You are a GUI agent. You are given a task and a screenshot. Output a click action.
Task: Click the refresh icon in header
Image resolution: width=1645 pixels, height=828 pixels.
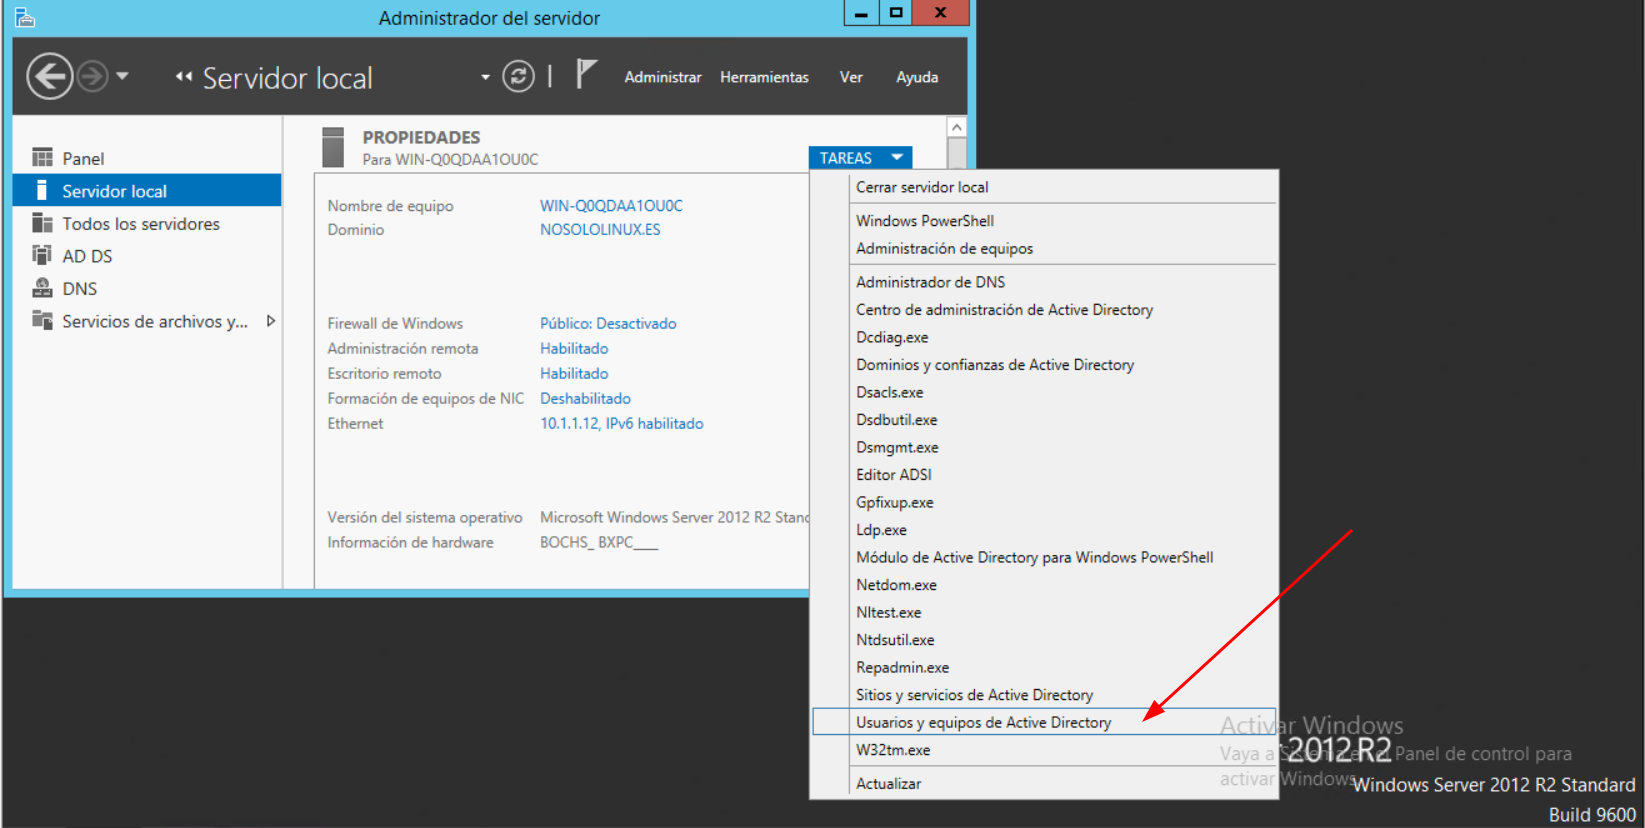(518, 77)
